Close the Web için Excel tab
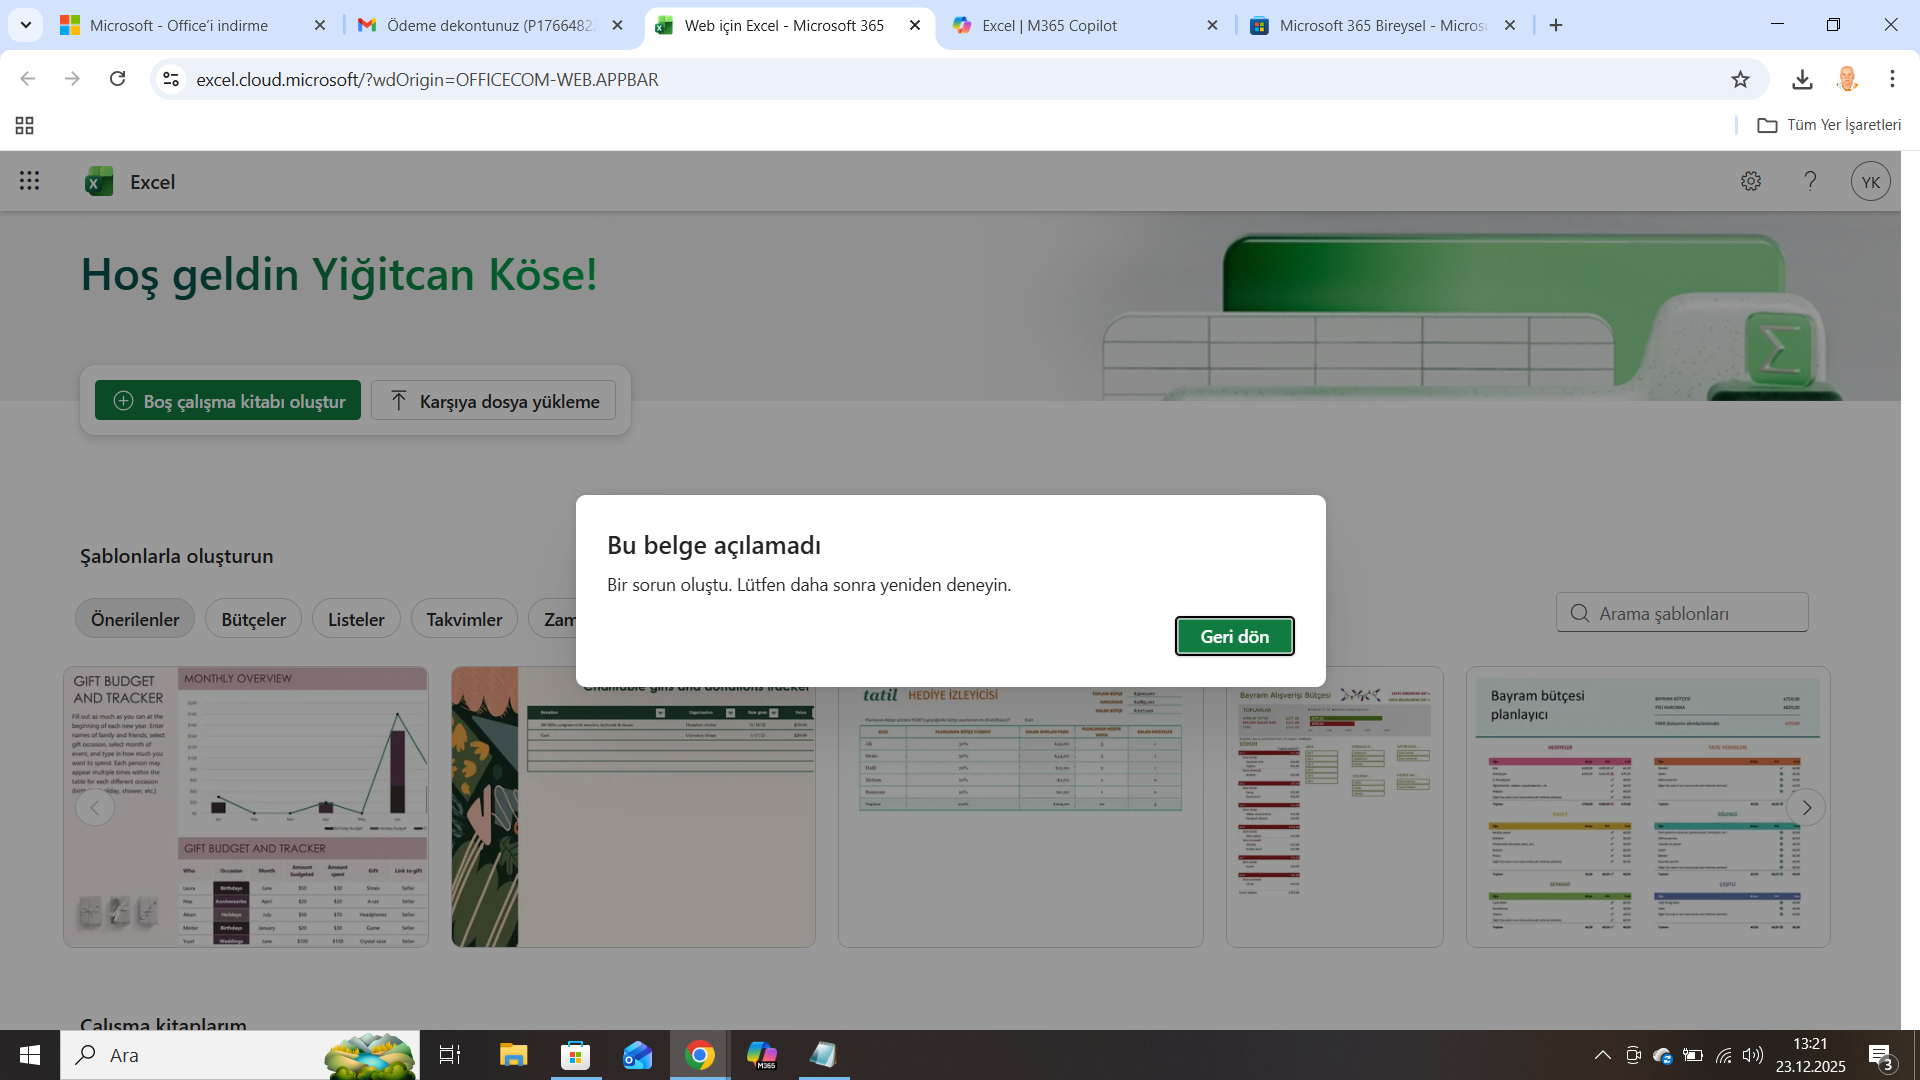The width and height of the screenshot is (1920, 1080). [915, 25]
